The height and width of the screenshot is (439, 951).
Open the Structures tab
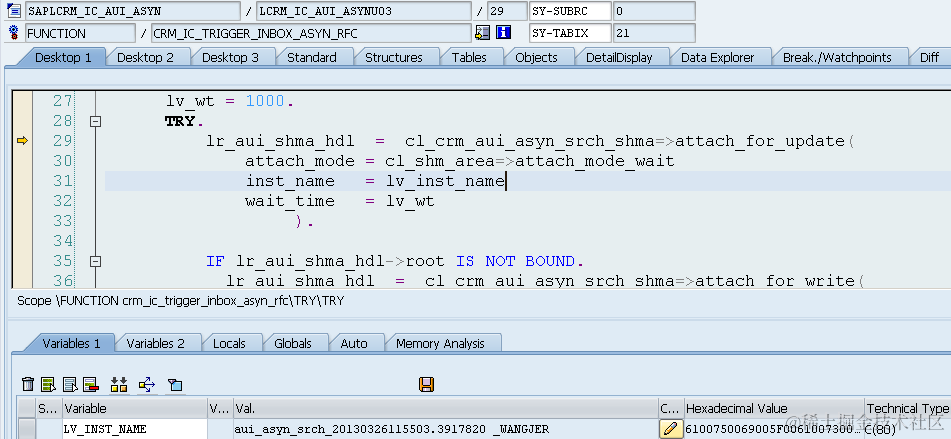pyautogui.click(x=394, y=58)
